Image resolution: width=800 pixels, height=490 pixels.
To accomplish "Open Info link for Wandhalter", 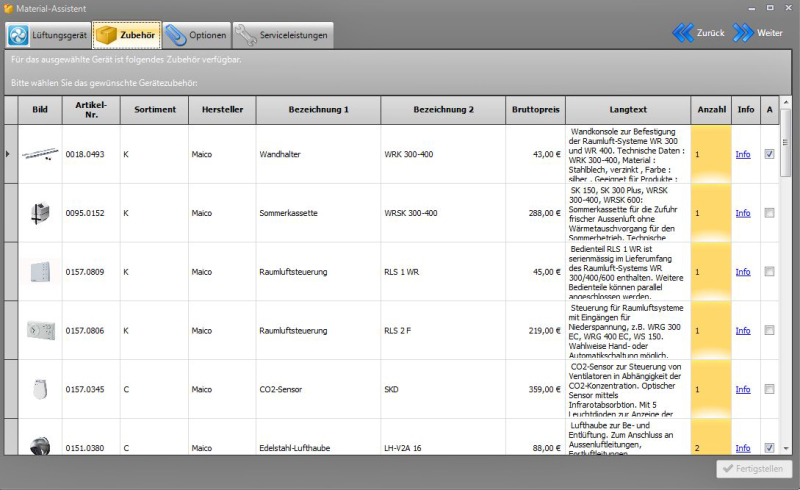I will coord(743,154).
